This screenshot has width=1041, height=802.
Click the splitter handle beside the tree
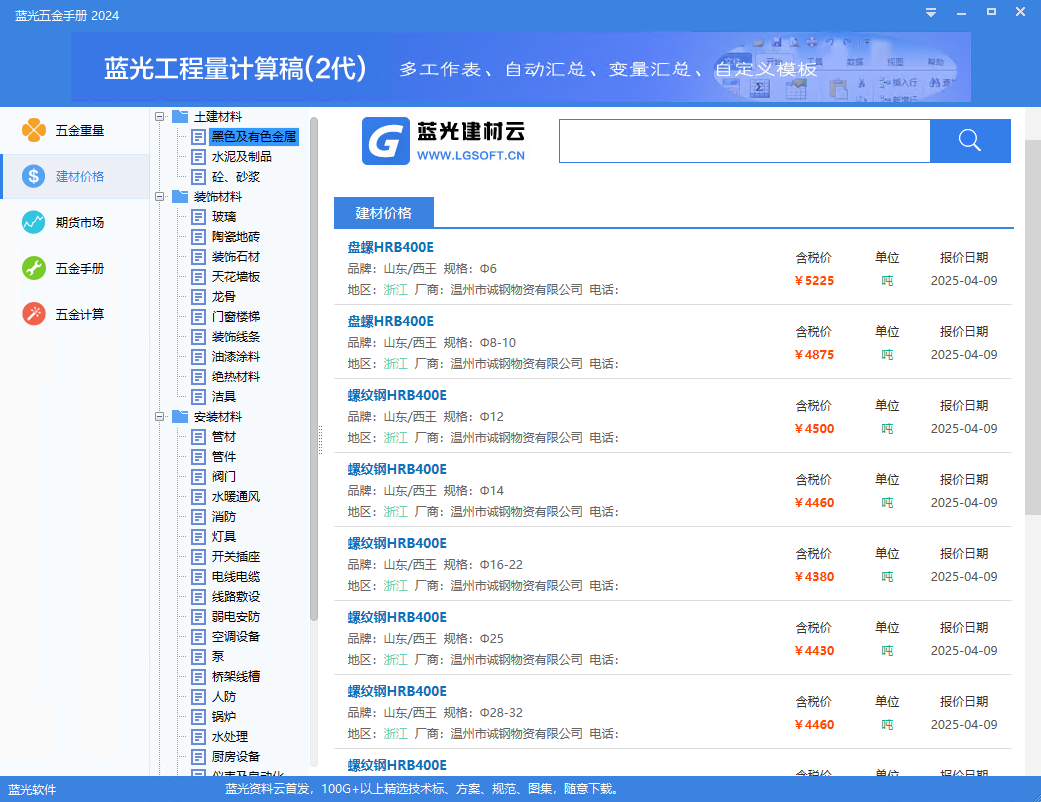coord(321,440)
